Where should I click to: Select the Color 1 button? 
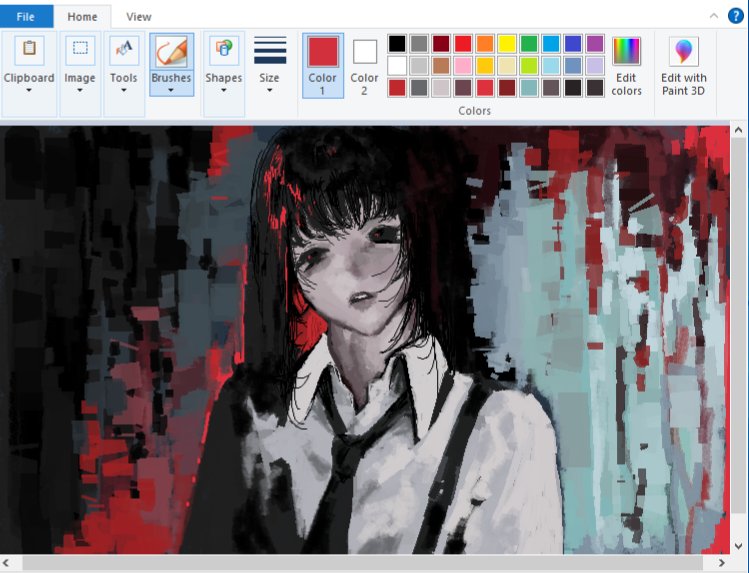[x=323, y=65]
